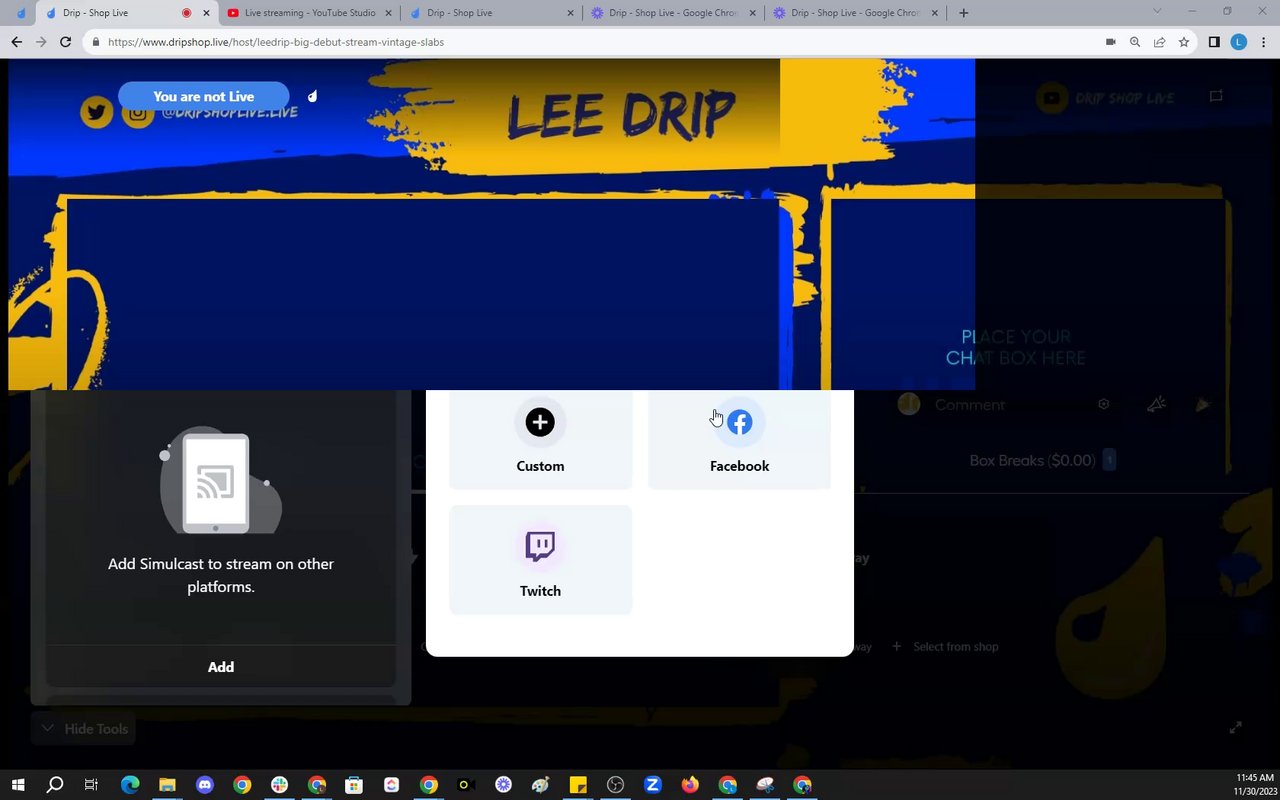Click the purple Twitch logo icon

540,546
